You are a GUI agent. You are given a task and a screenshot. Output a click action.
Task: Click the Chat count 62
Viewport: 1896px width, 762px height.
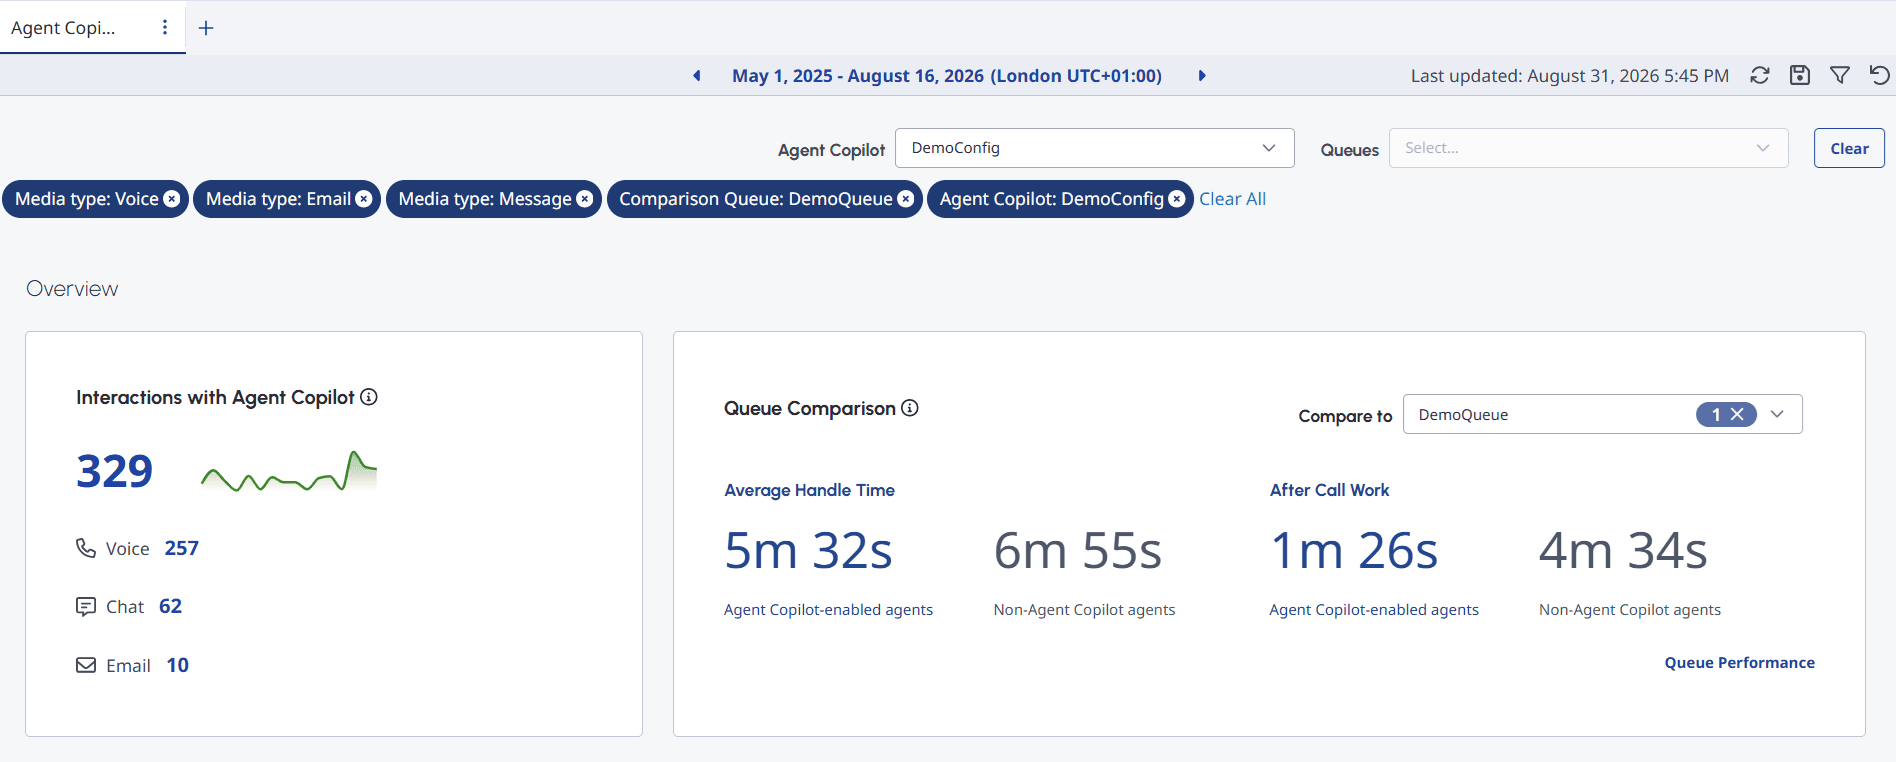[171, 606]
